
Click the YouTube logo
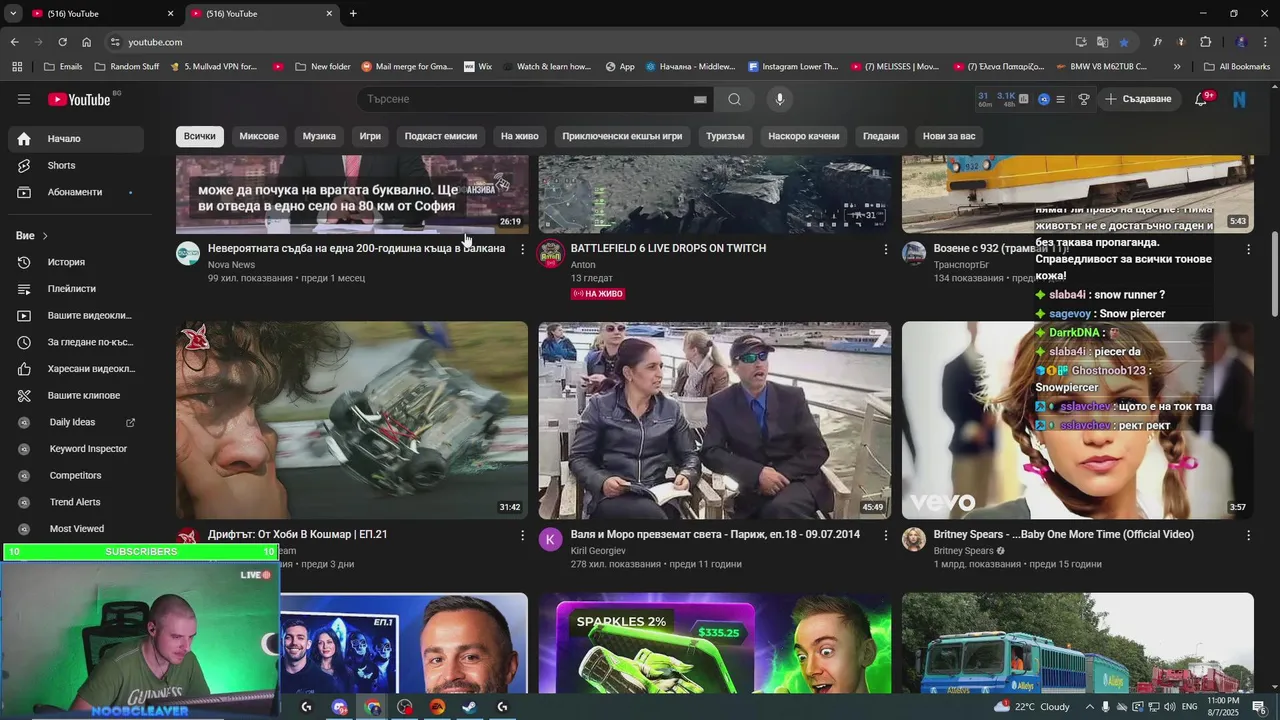click(x=79, y=99)
